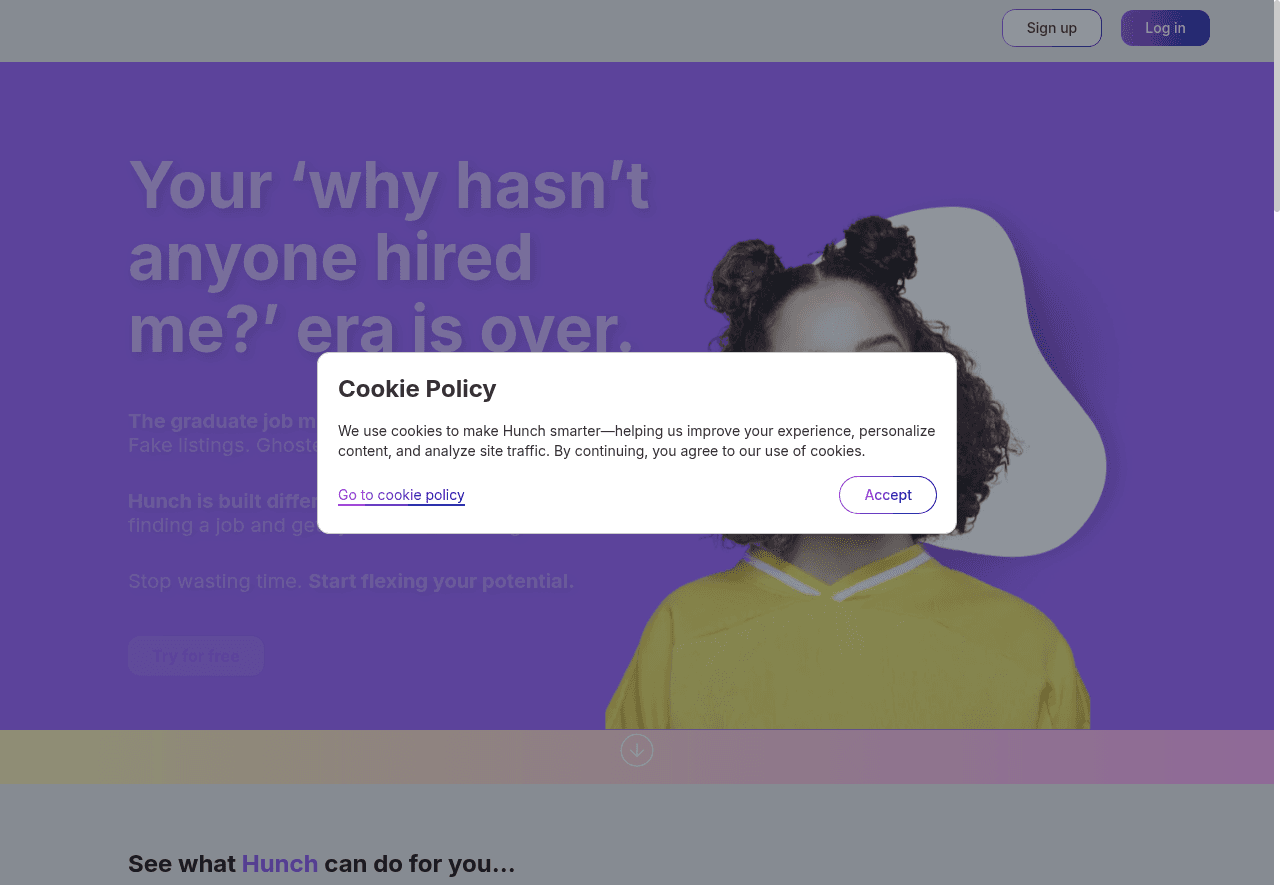Click the dimmed 'Try for free' button

(196, 656)
